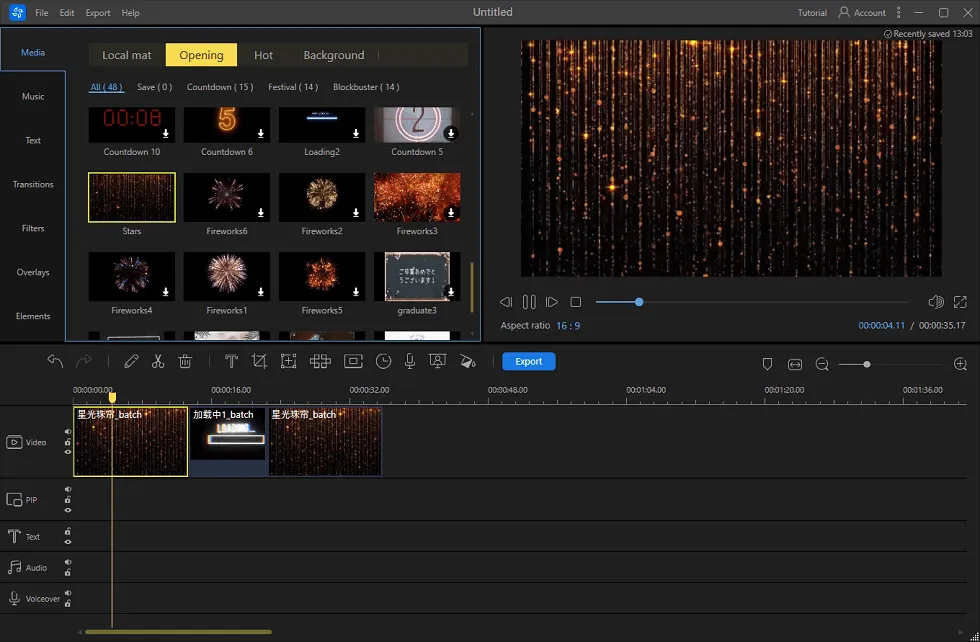Click the blue Export button
The width and height of the screenshot is (980, 642).
pos(528,362)
